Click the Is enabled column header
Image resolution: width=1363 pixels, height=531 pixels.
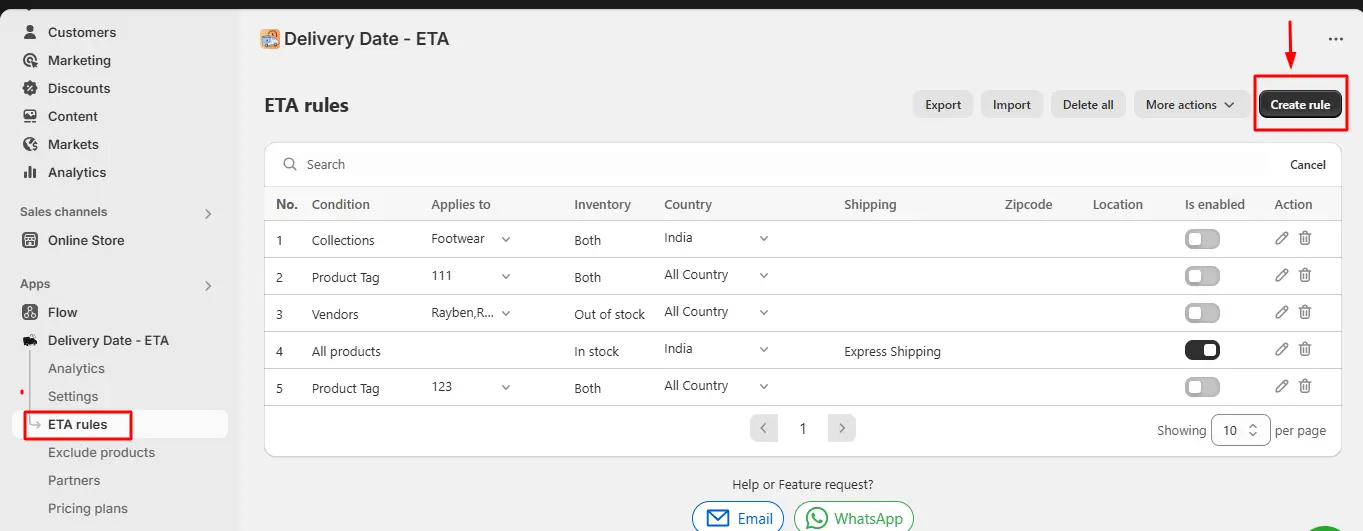pos(1215,204)
